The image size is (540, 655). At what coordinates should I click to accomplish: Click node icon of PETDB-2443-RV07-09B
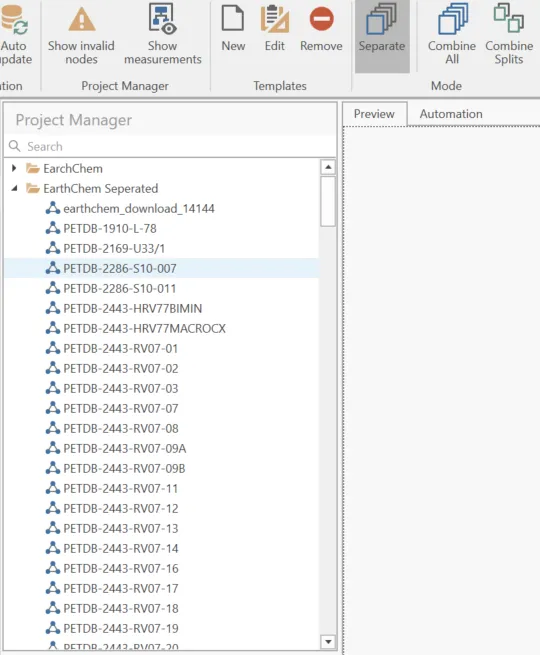point(53,468)
